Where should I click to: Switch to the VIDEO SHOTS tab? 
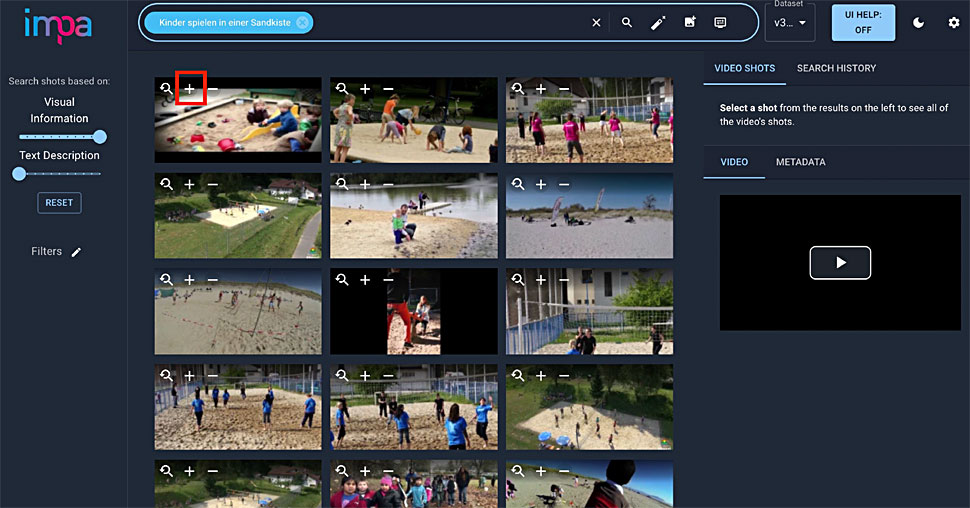[x=745, y=68]
